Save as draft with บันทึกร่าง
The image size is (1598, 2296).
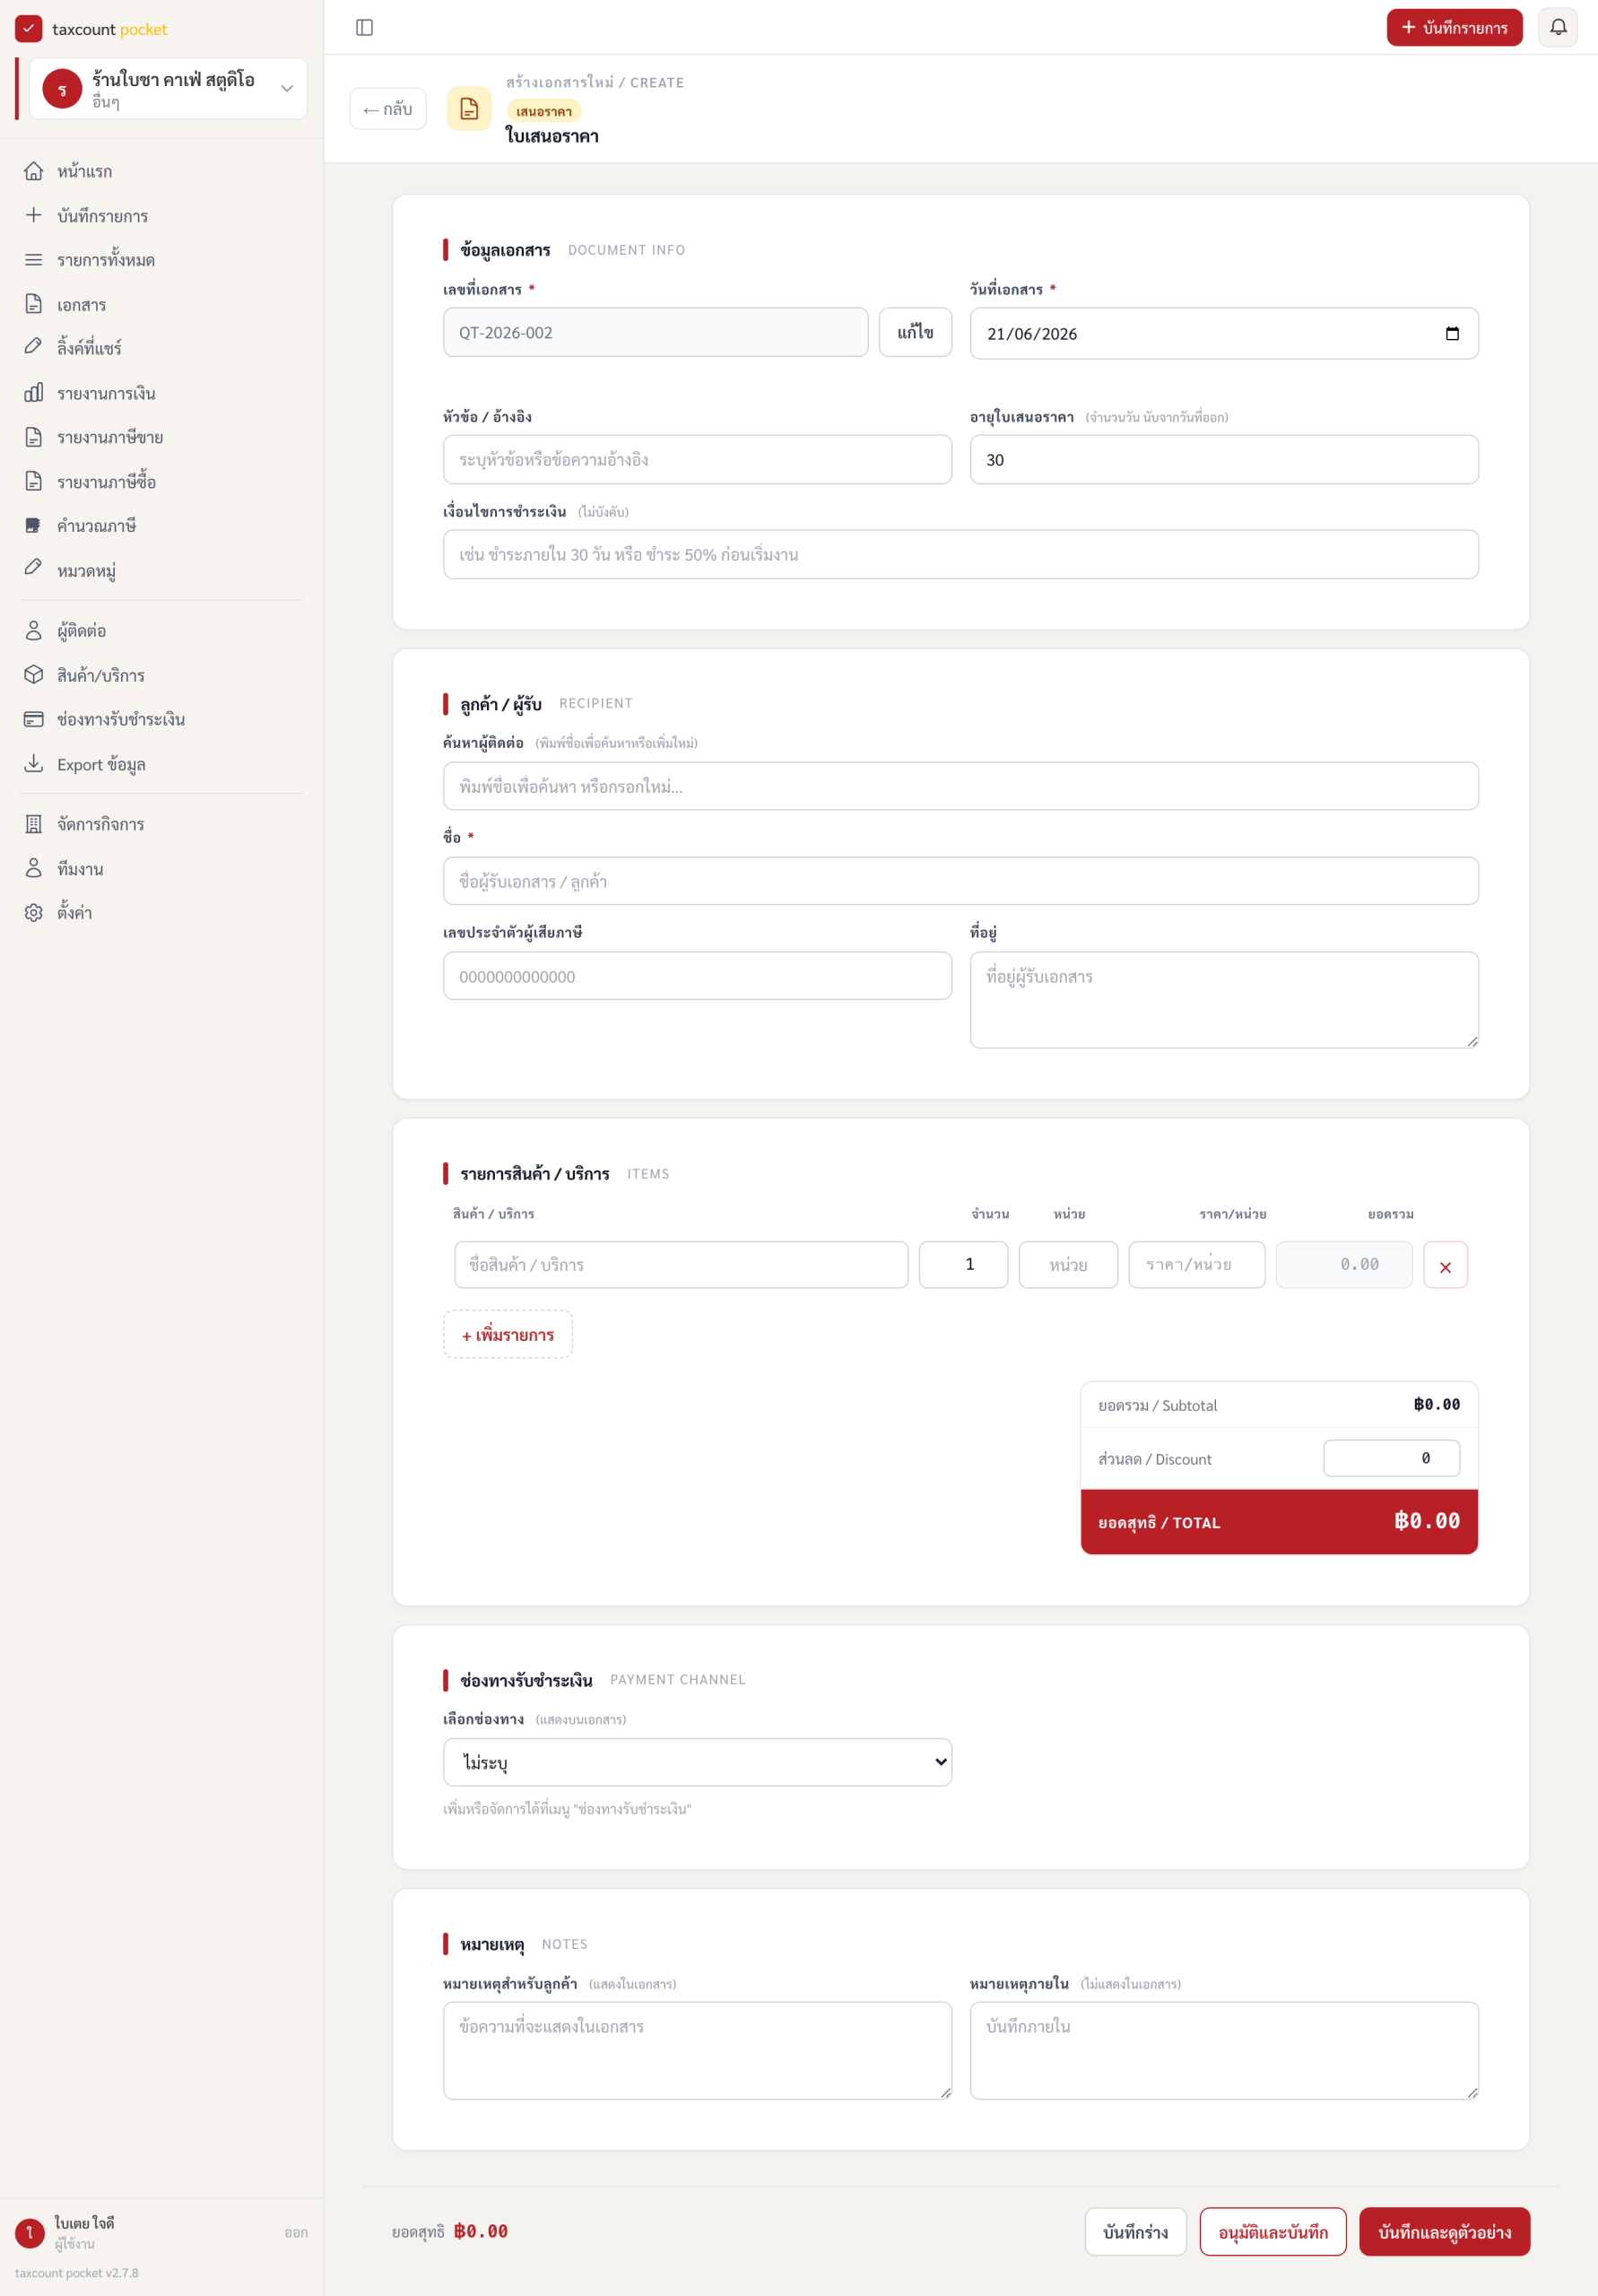click(x=1135, y=2232)
